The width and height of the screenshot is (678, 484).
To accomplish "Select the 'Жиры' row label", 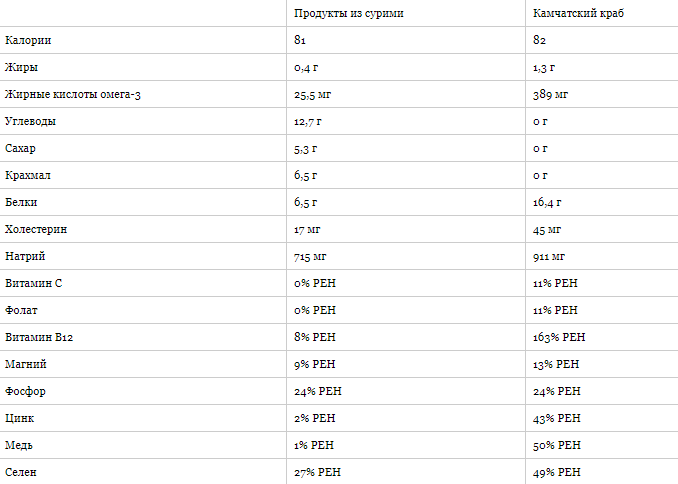I will click(x=22, y=68).
